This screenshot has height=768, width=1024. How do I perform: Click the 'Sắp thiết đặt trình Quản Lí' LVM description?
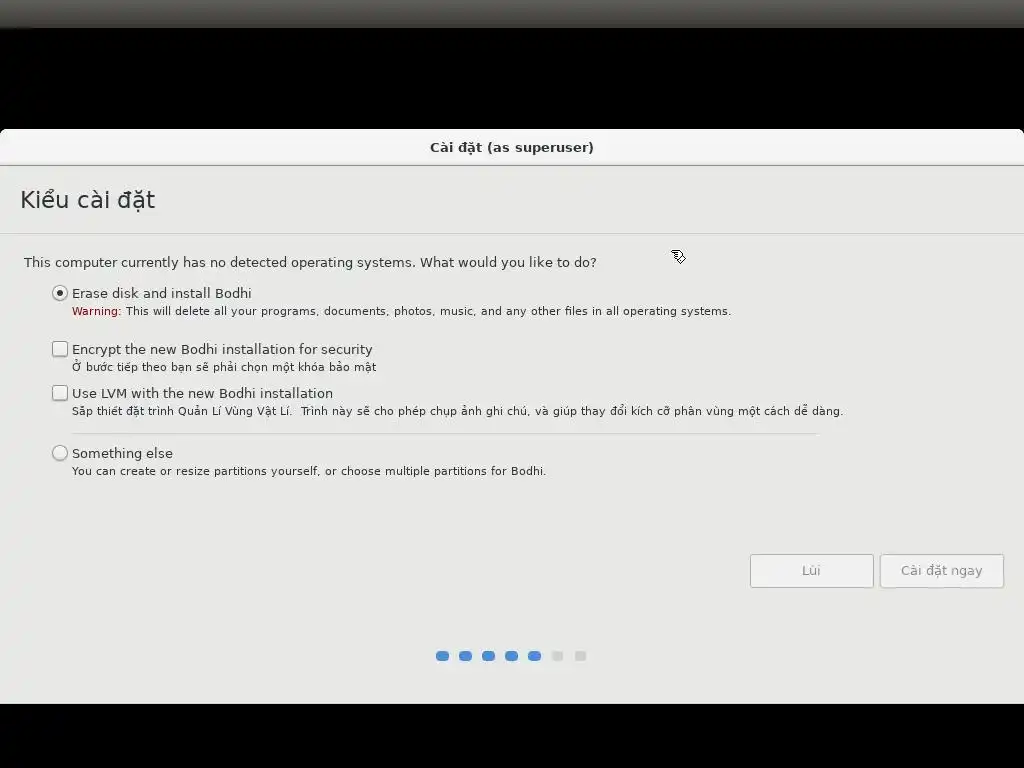pos(457,411)
